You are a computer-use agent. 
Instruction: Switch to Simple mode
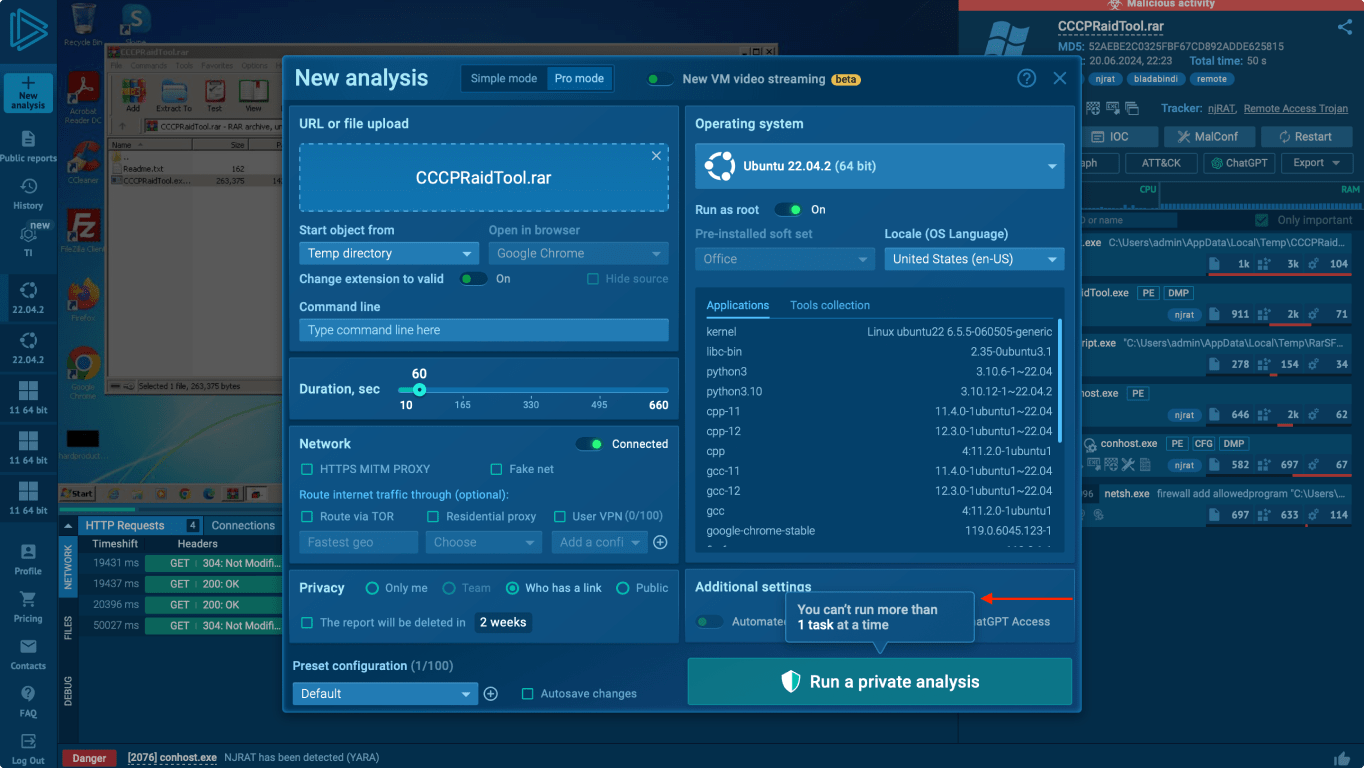point(503,79)
